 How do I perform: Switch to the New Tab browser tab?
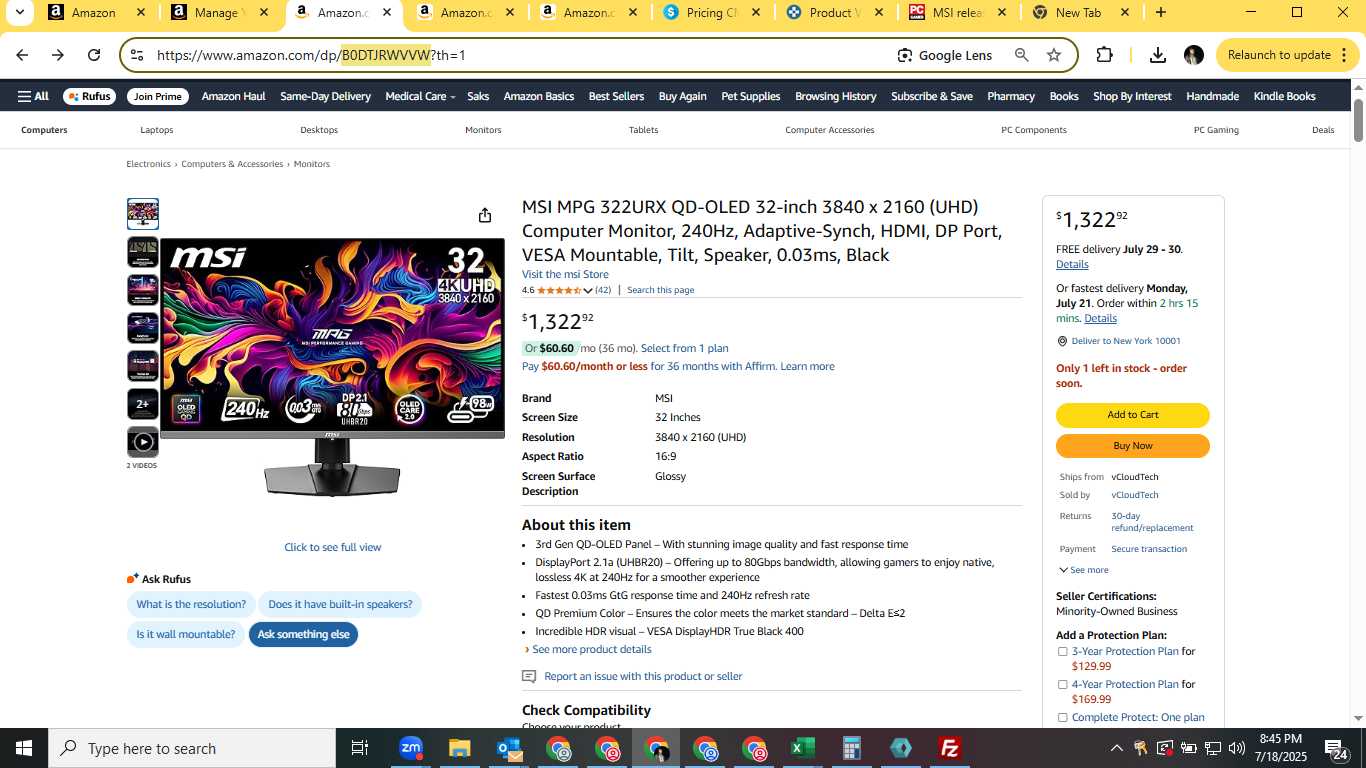pyautogui.click(x=1080, y=12)
